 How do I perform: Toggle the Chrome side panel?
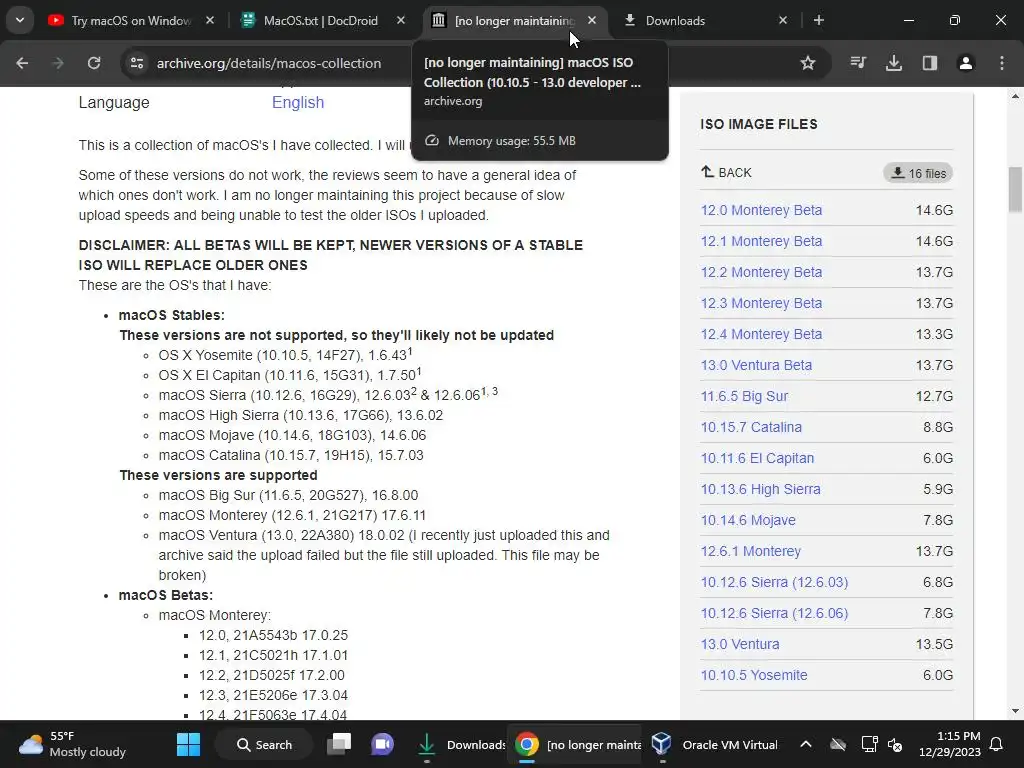pos(930,63)
